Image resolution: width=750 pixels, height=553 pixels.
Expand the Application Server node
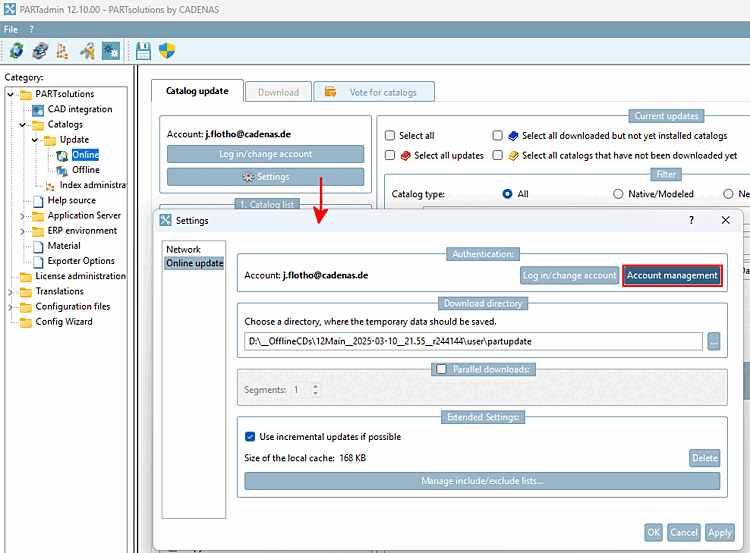[x=22, y=216]
